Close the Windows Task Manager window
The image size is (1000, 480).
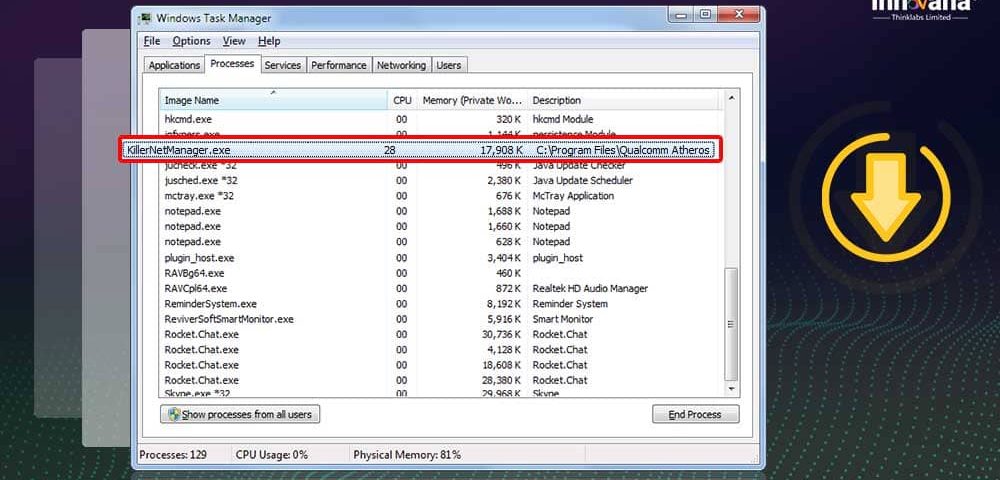[739, 14]
